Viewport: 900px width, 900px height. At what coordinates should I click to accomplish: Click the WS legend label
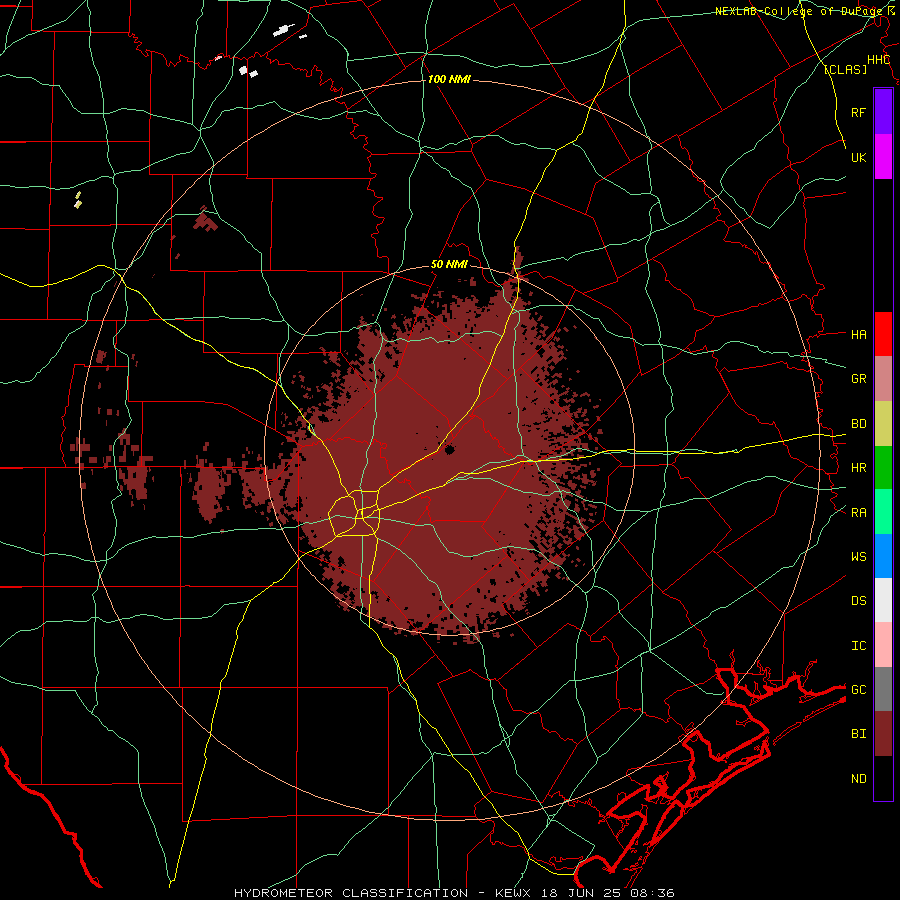tap(858, 557)
